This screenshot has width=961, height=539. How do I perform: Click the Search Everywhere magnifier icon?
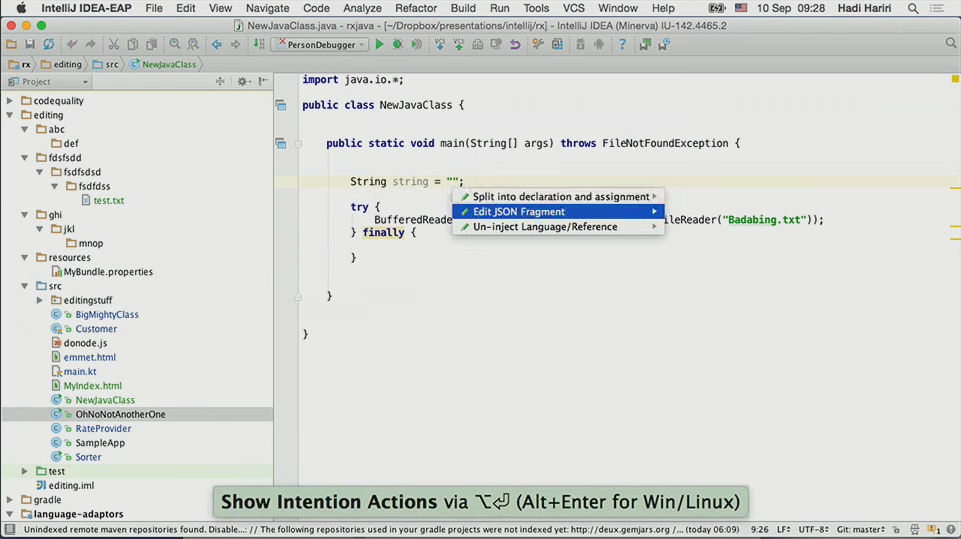pos(950,44)
